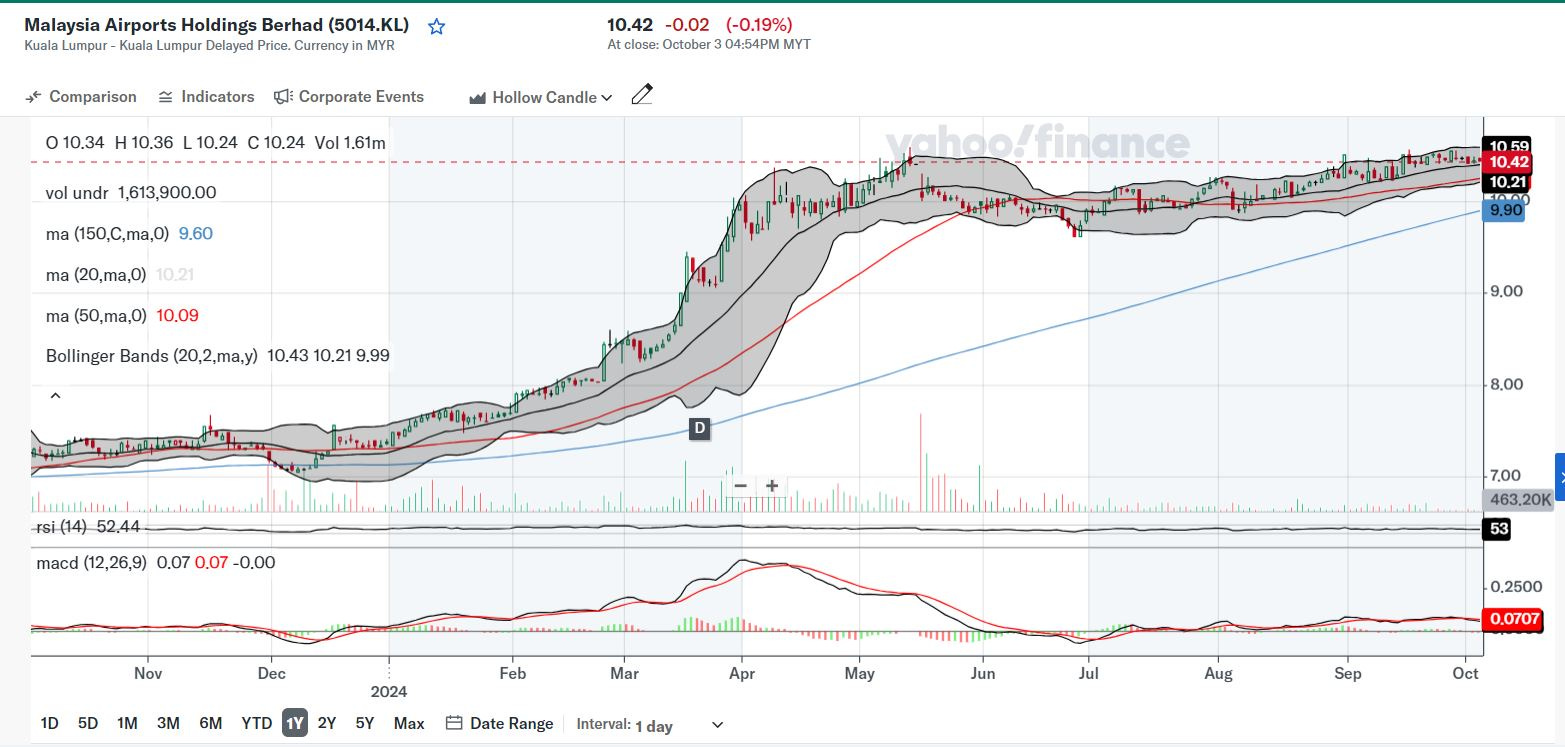Click the Corporate Events megaphone icon

283,97
